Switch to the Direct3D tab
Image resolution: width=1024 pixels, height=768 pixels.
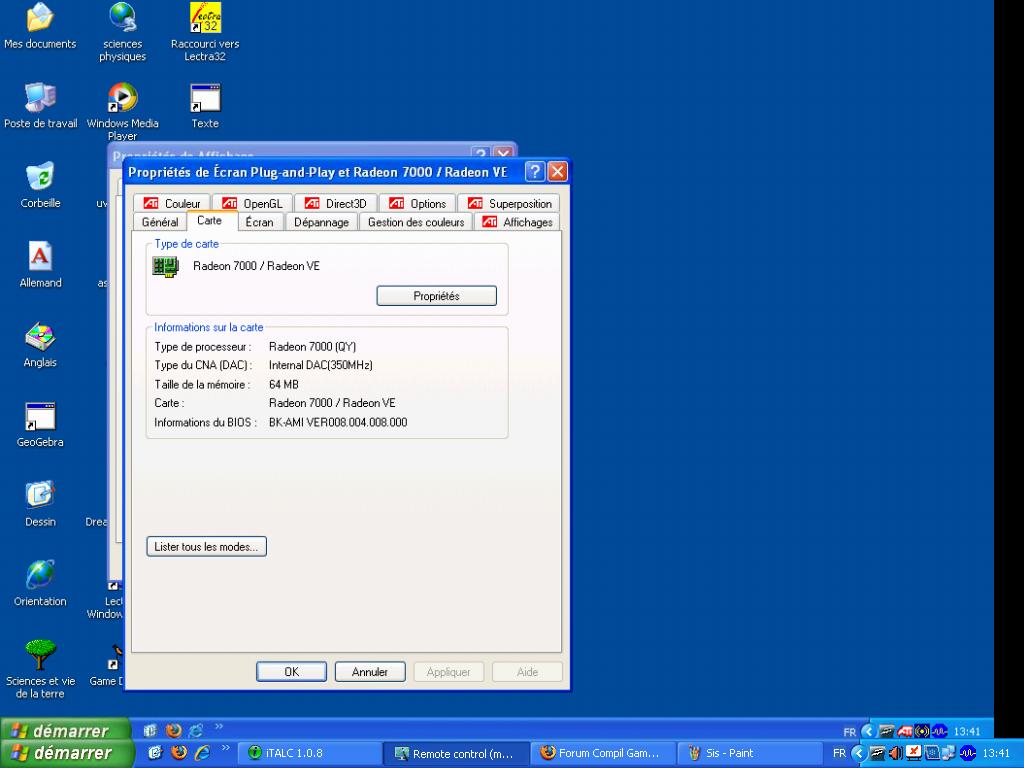point(336,204)
